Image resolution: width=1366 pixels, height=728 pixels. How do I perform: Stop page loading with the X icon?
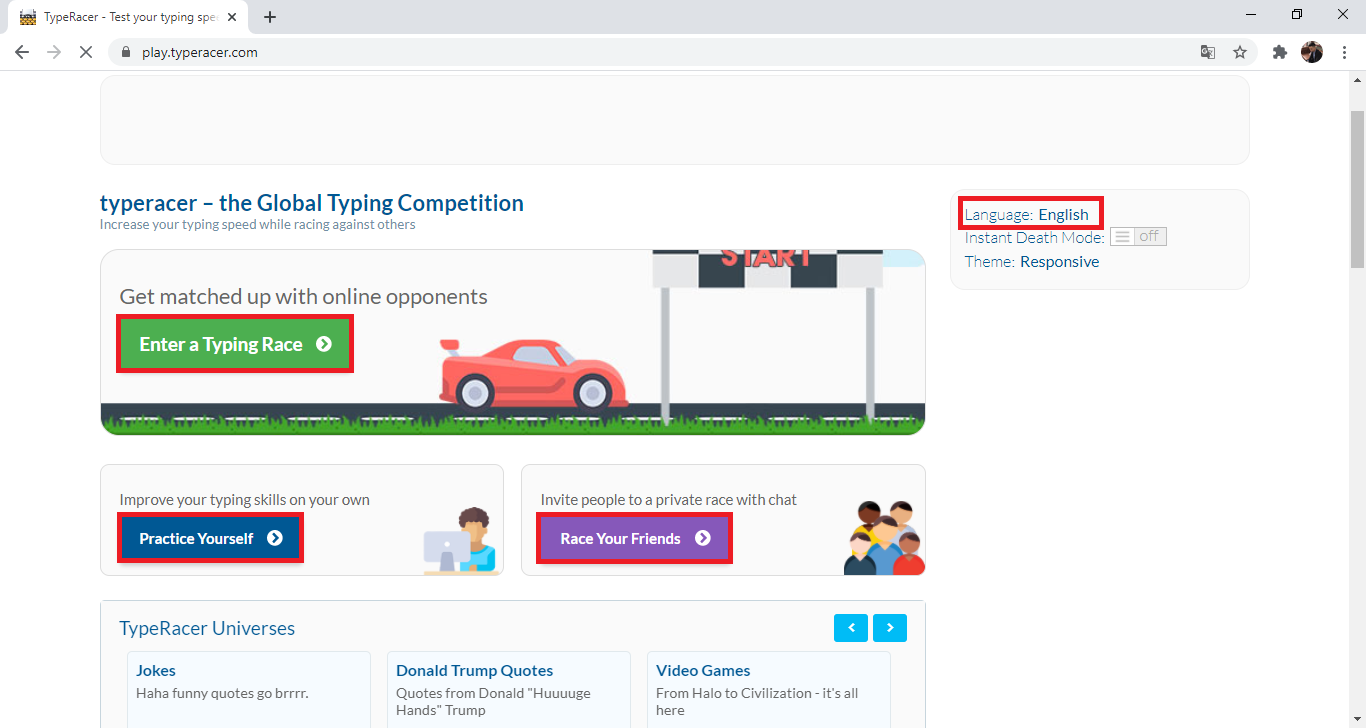point(86,52)
